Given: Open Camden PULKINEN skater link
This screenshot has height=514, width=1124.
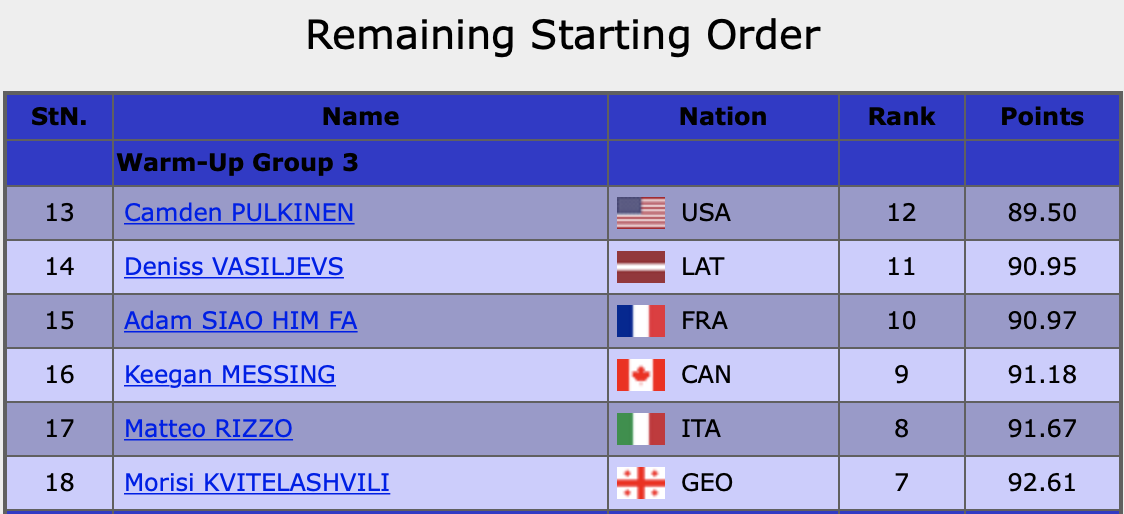Looking at the screenshot, I should tap(239, 213).
